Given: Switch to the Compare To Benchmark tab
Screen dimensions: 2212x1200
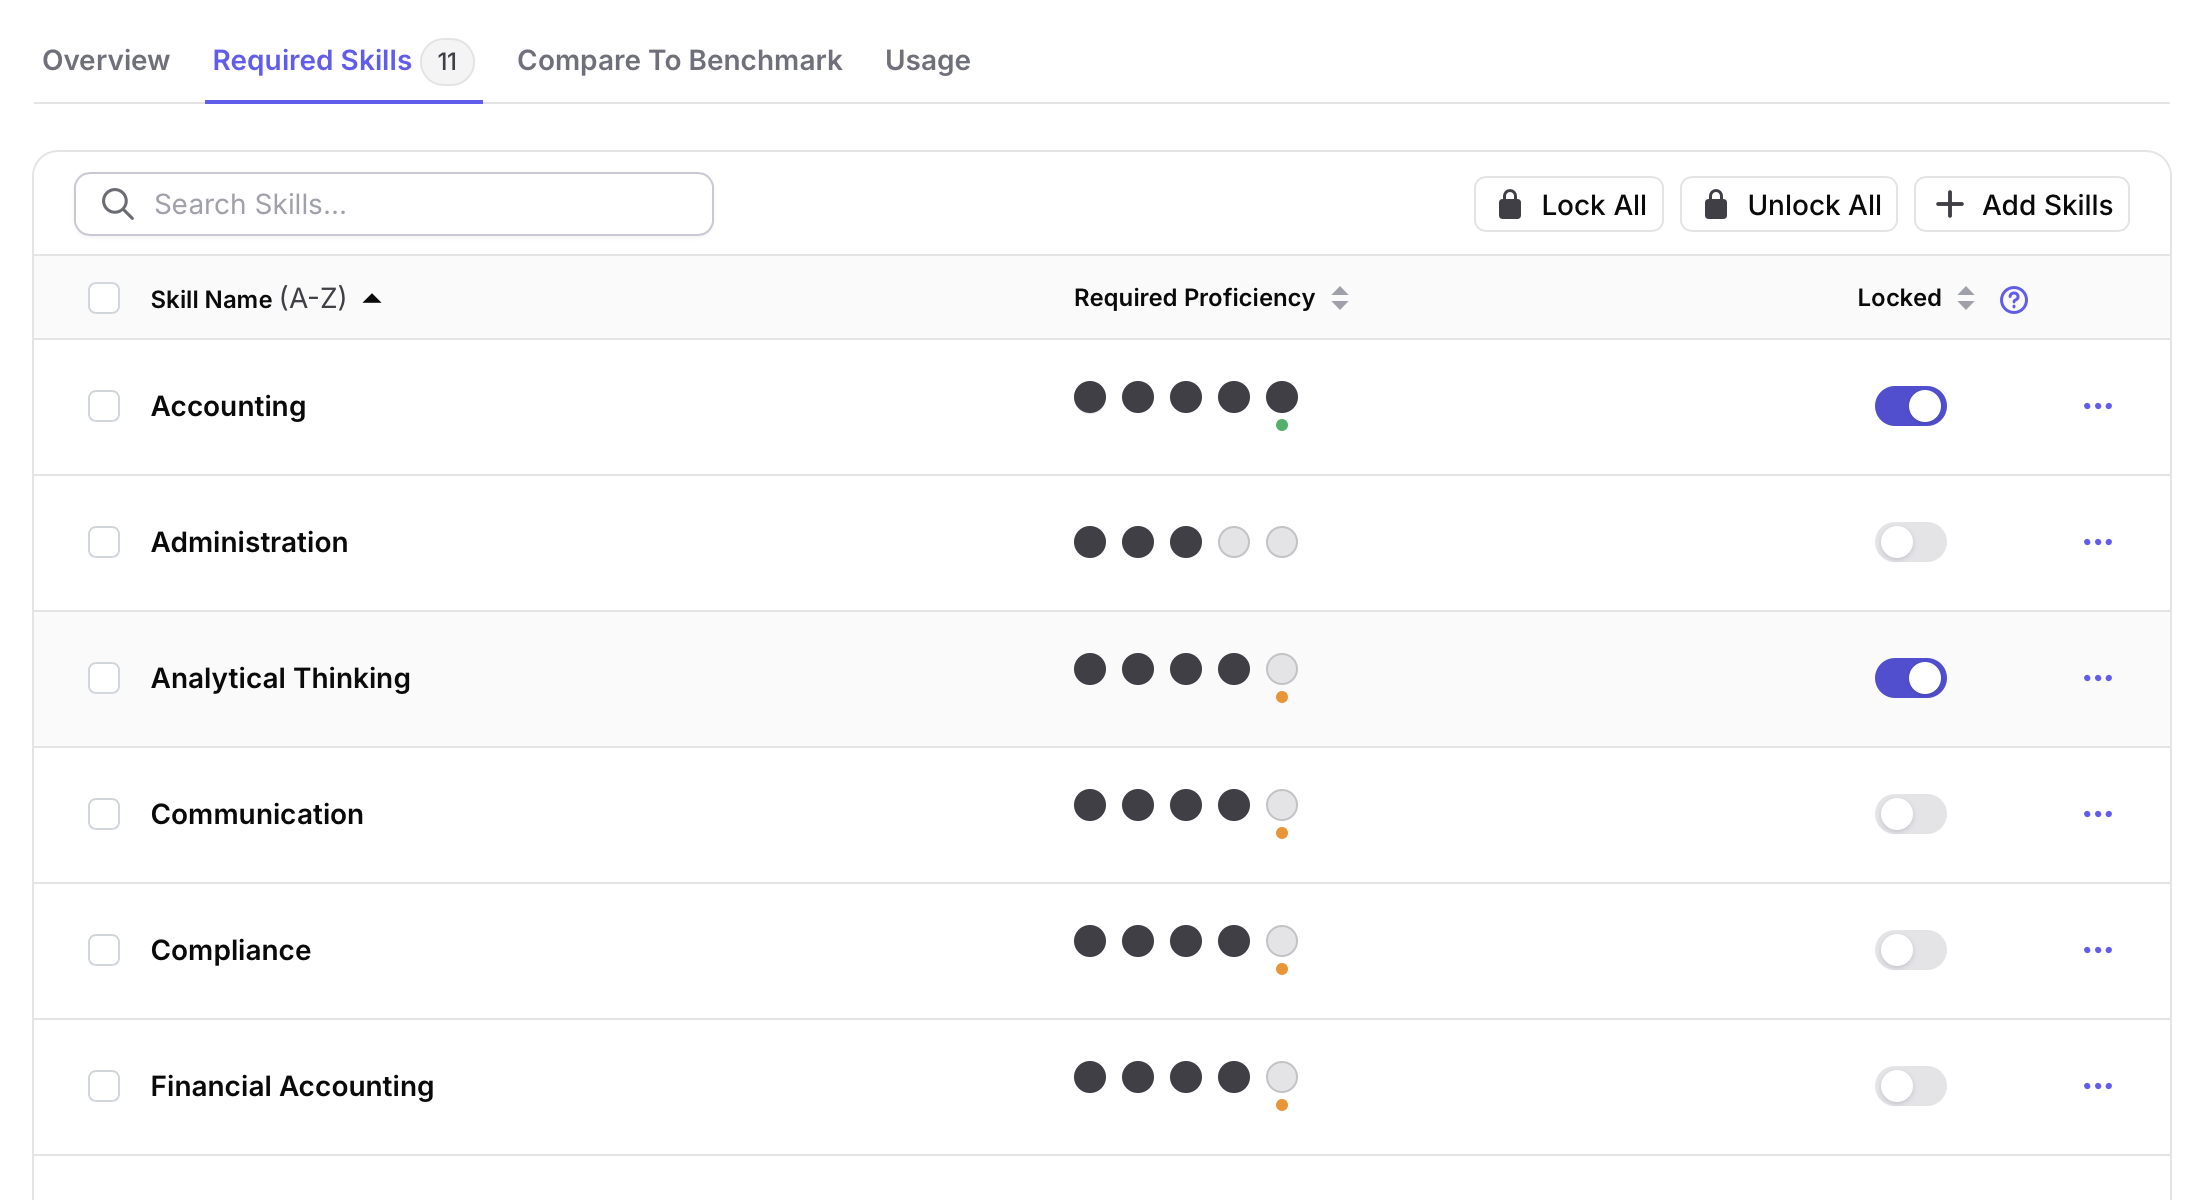Looking at the screenshot, I should pos(679,60).
